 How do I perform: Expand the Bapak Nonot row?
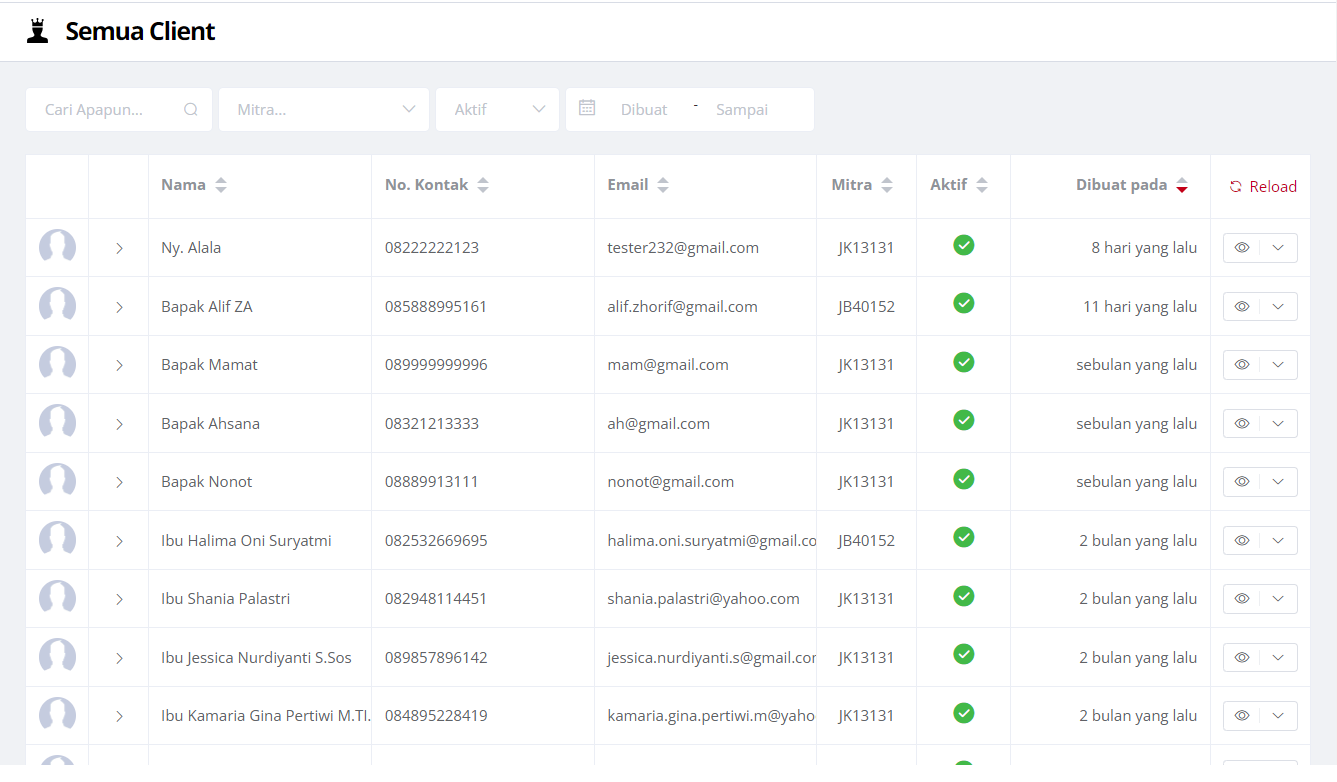click(119, 482)
